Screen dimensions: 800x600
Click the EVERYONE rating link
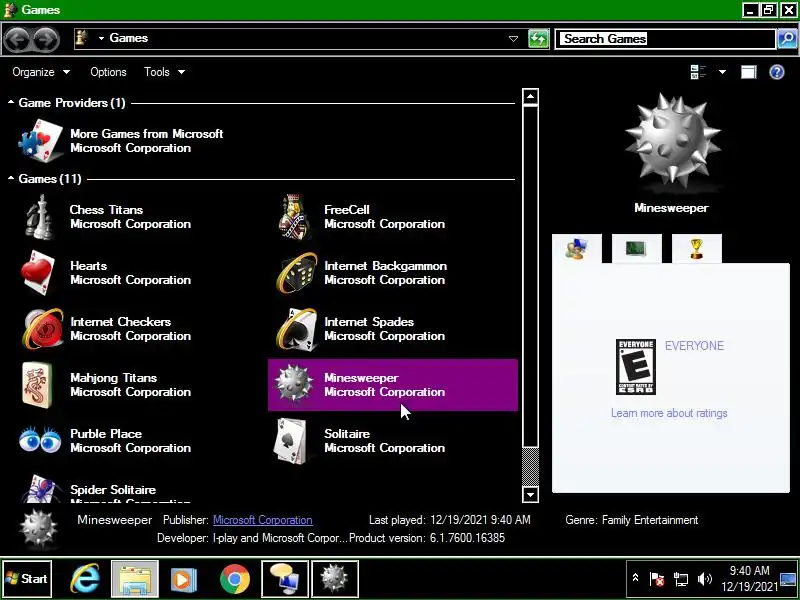pyautogui.click(x=694, y=345)
